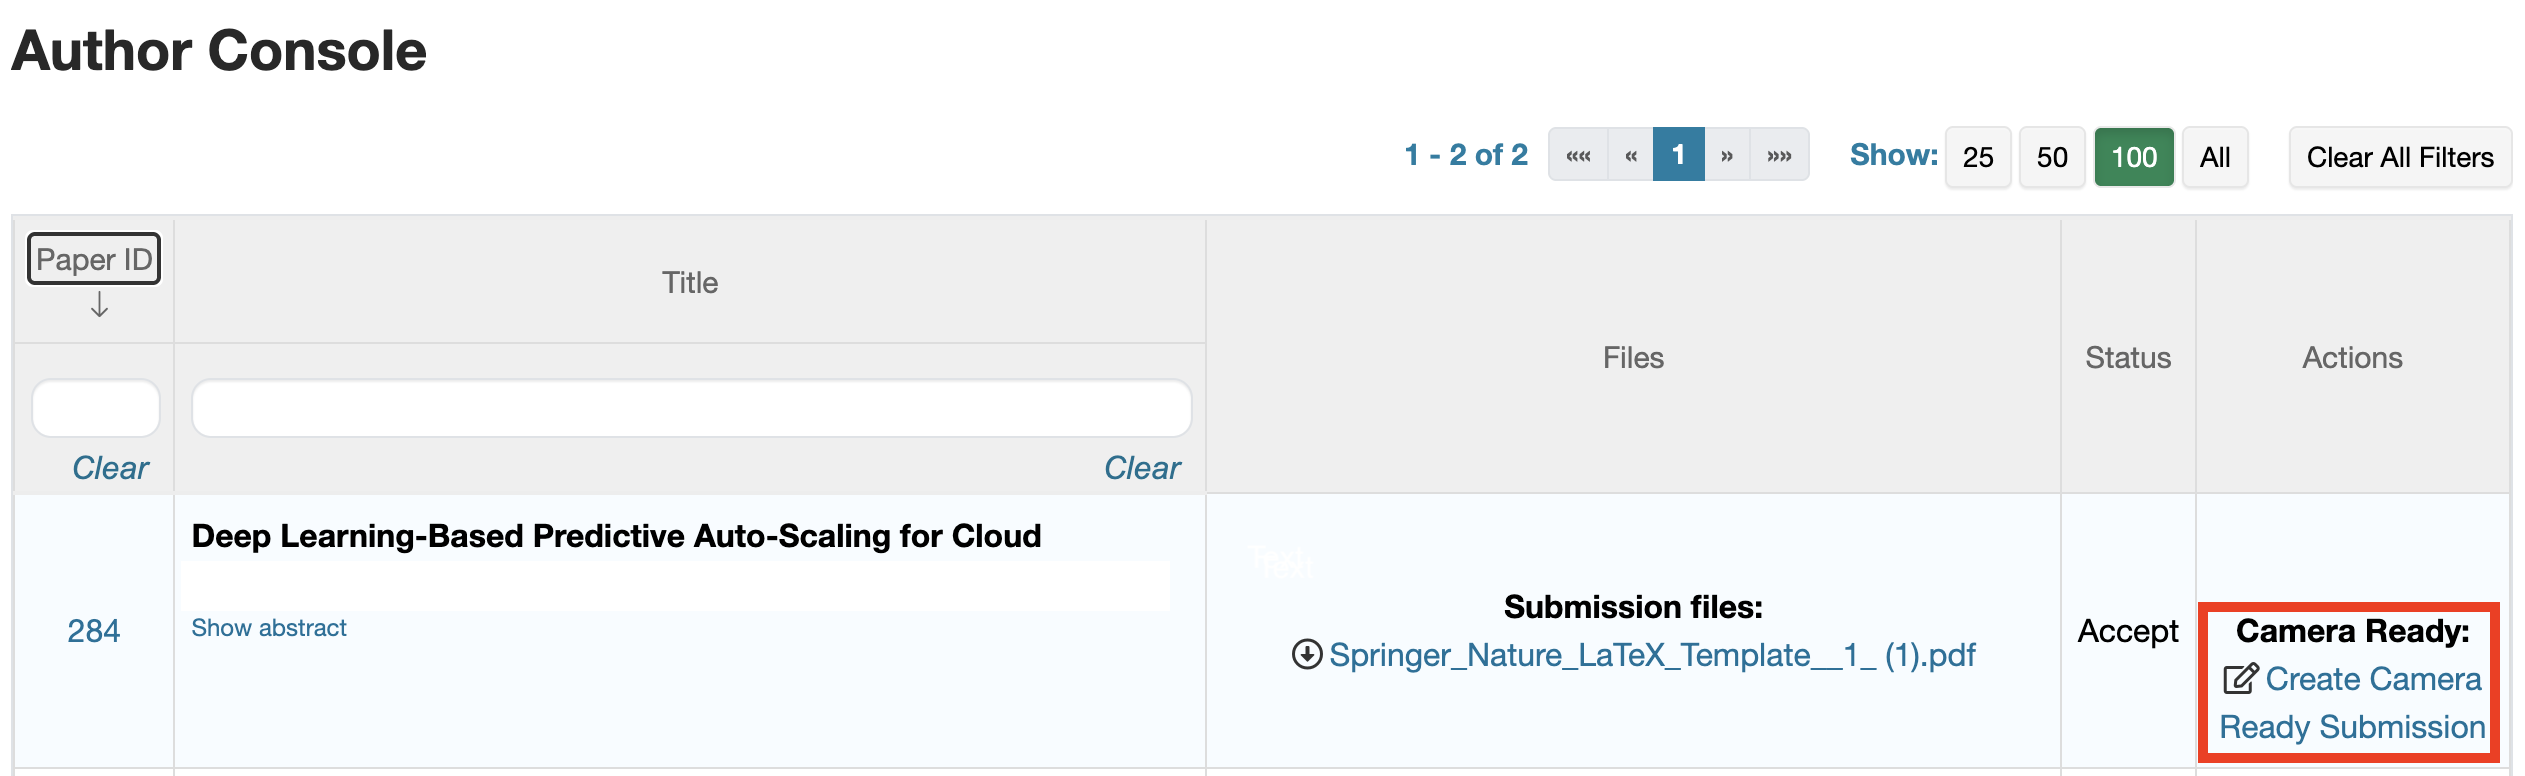Focus the Title filter input field

691,408
